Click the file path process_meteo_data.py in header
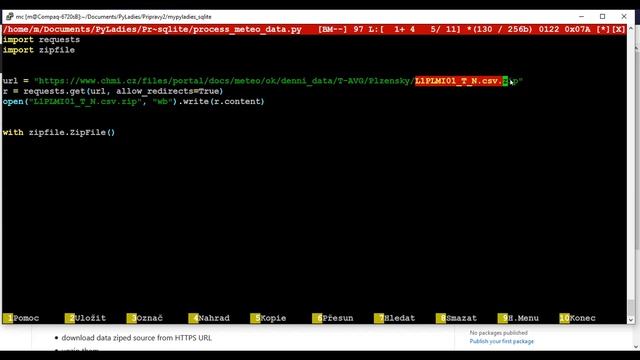 point(152,29)
